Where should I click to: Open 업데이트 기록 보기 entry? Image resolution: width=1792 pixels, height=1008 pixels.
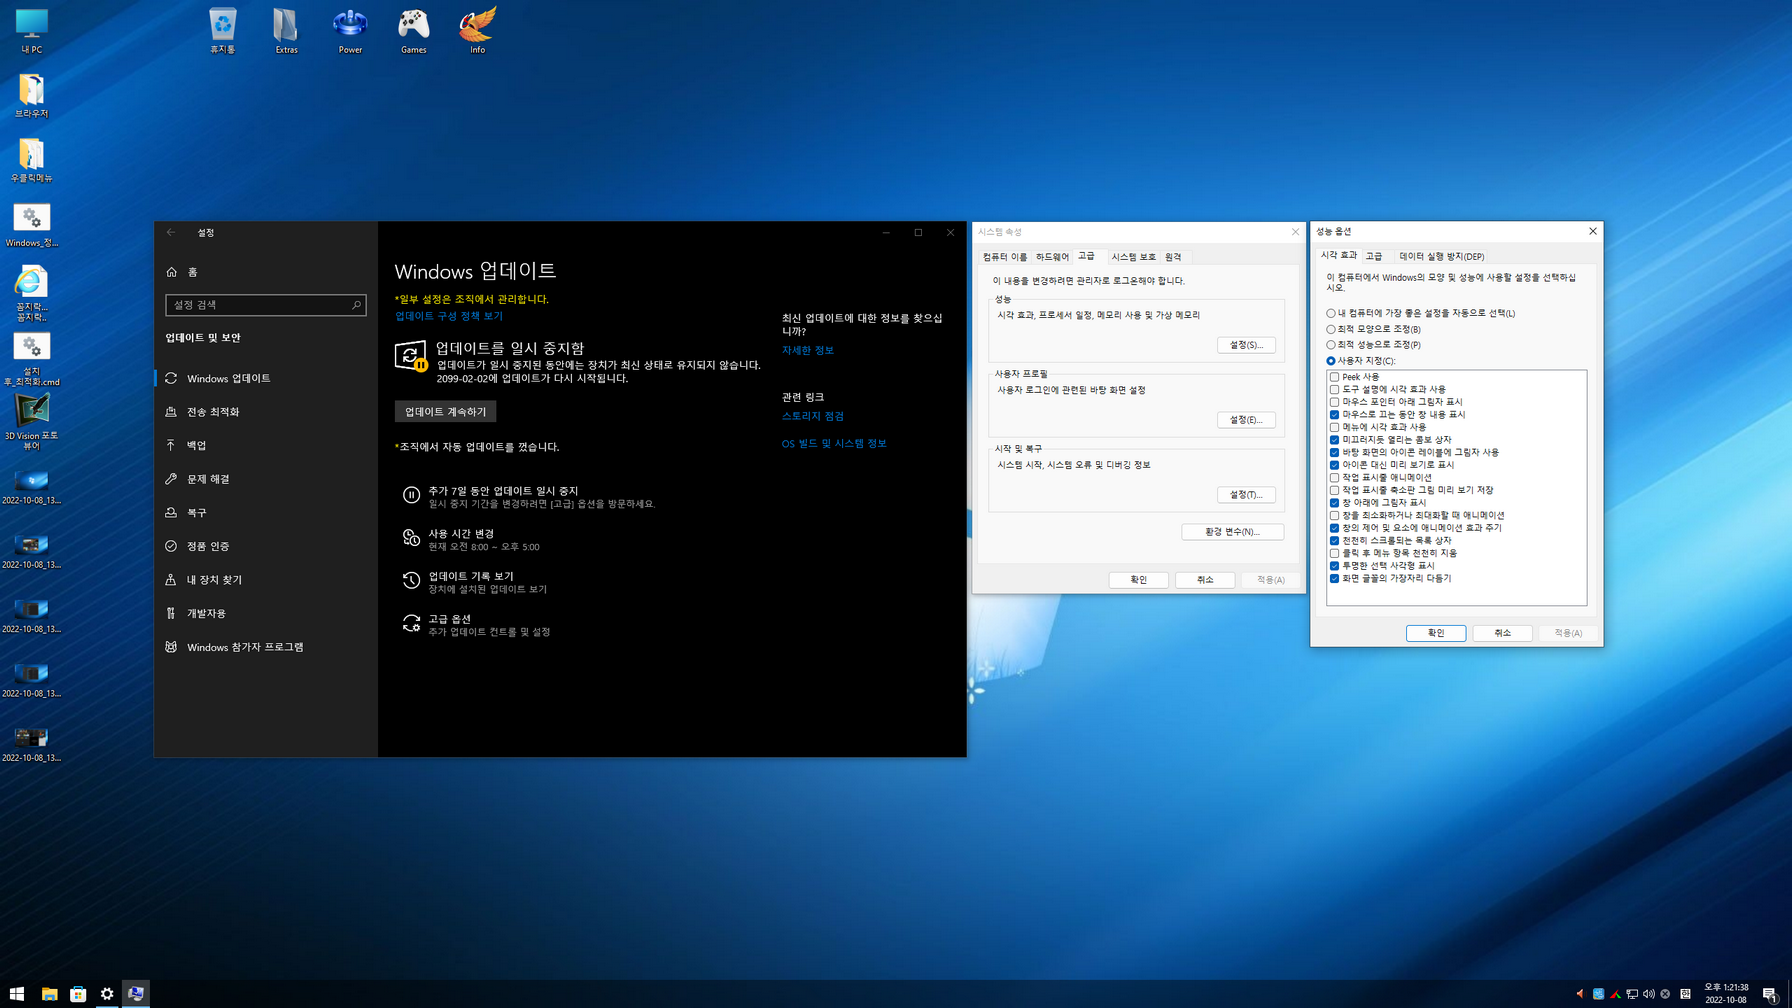tap(475, 582)
